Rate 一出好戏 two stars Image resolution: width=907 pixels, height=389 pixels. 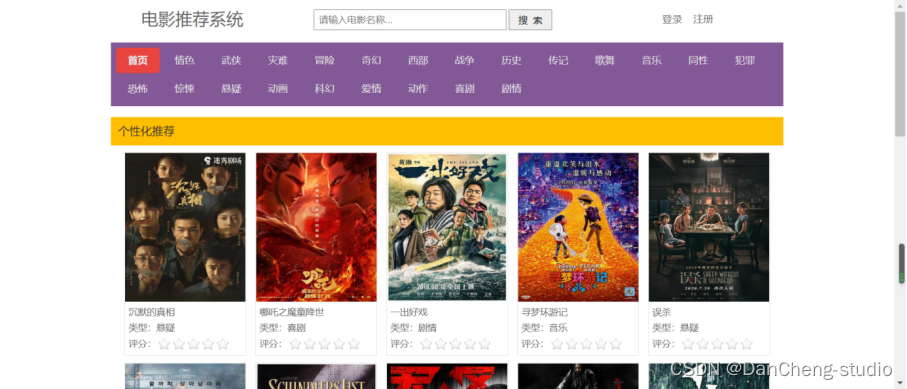point(441,344)
